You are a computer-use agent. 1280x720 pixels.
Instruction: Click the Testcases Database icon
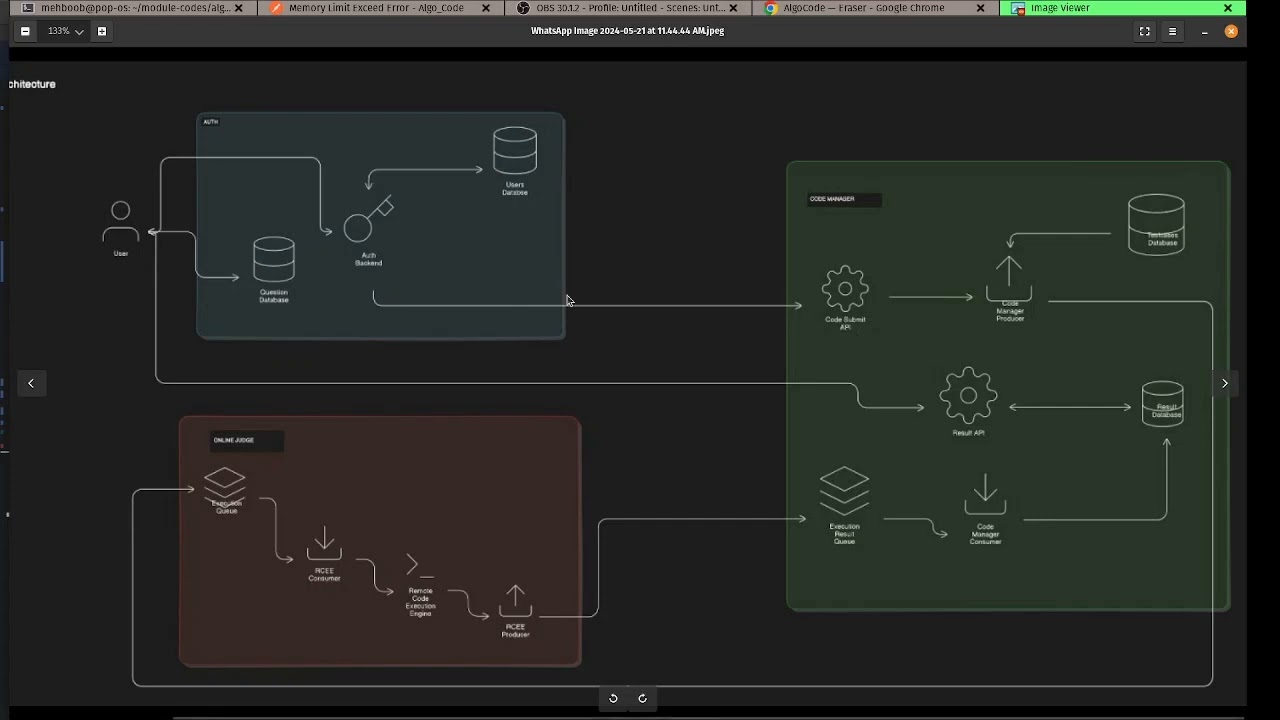click(x=1156, y=225)
